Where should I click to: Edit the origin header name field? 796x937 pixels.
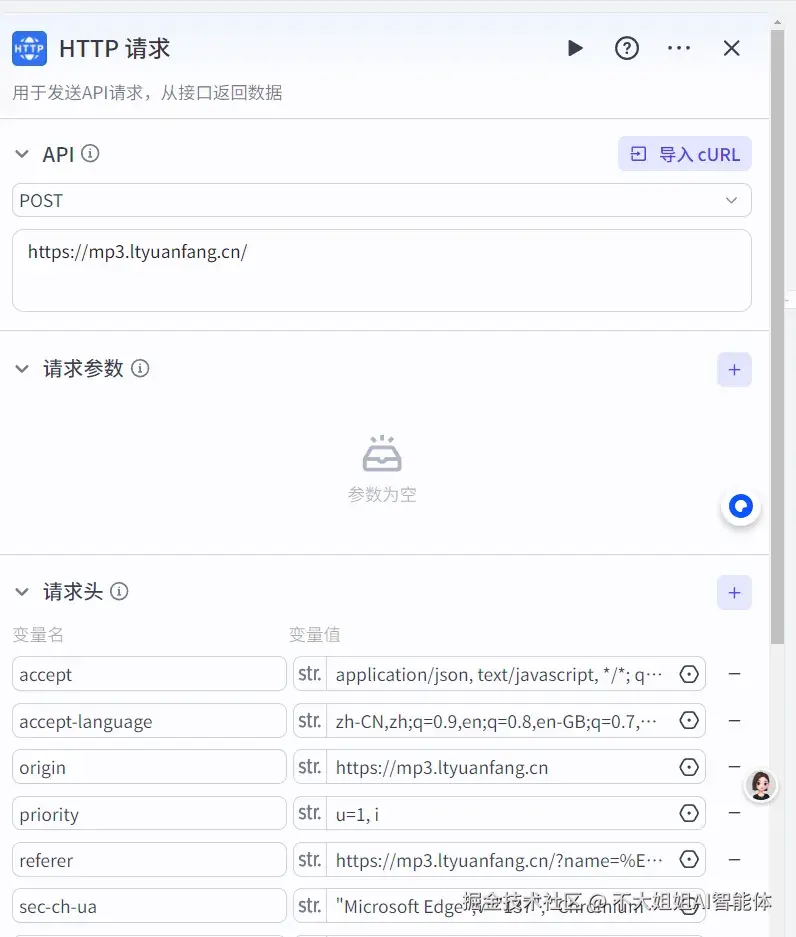(149, 767)
